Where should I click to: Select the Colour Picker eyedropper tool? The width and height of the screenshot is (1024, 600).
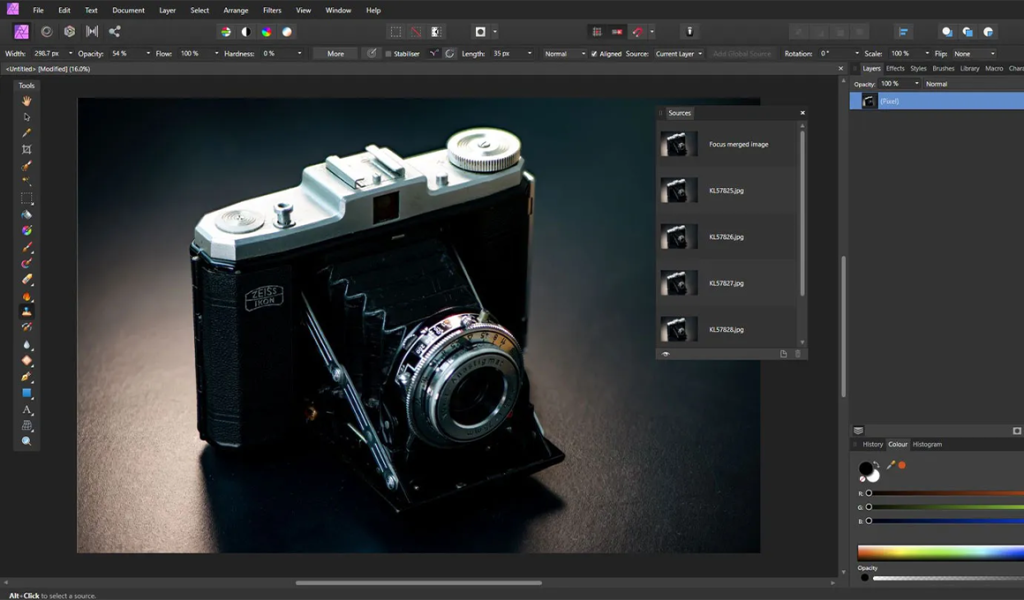pyautogui.click(x=27, y=133)
